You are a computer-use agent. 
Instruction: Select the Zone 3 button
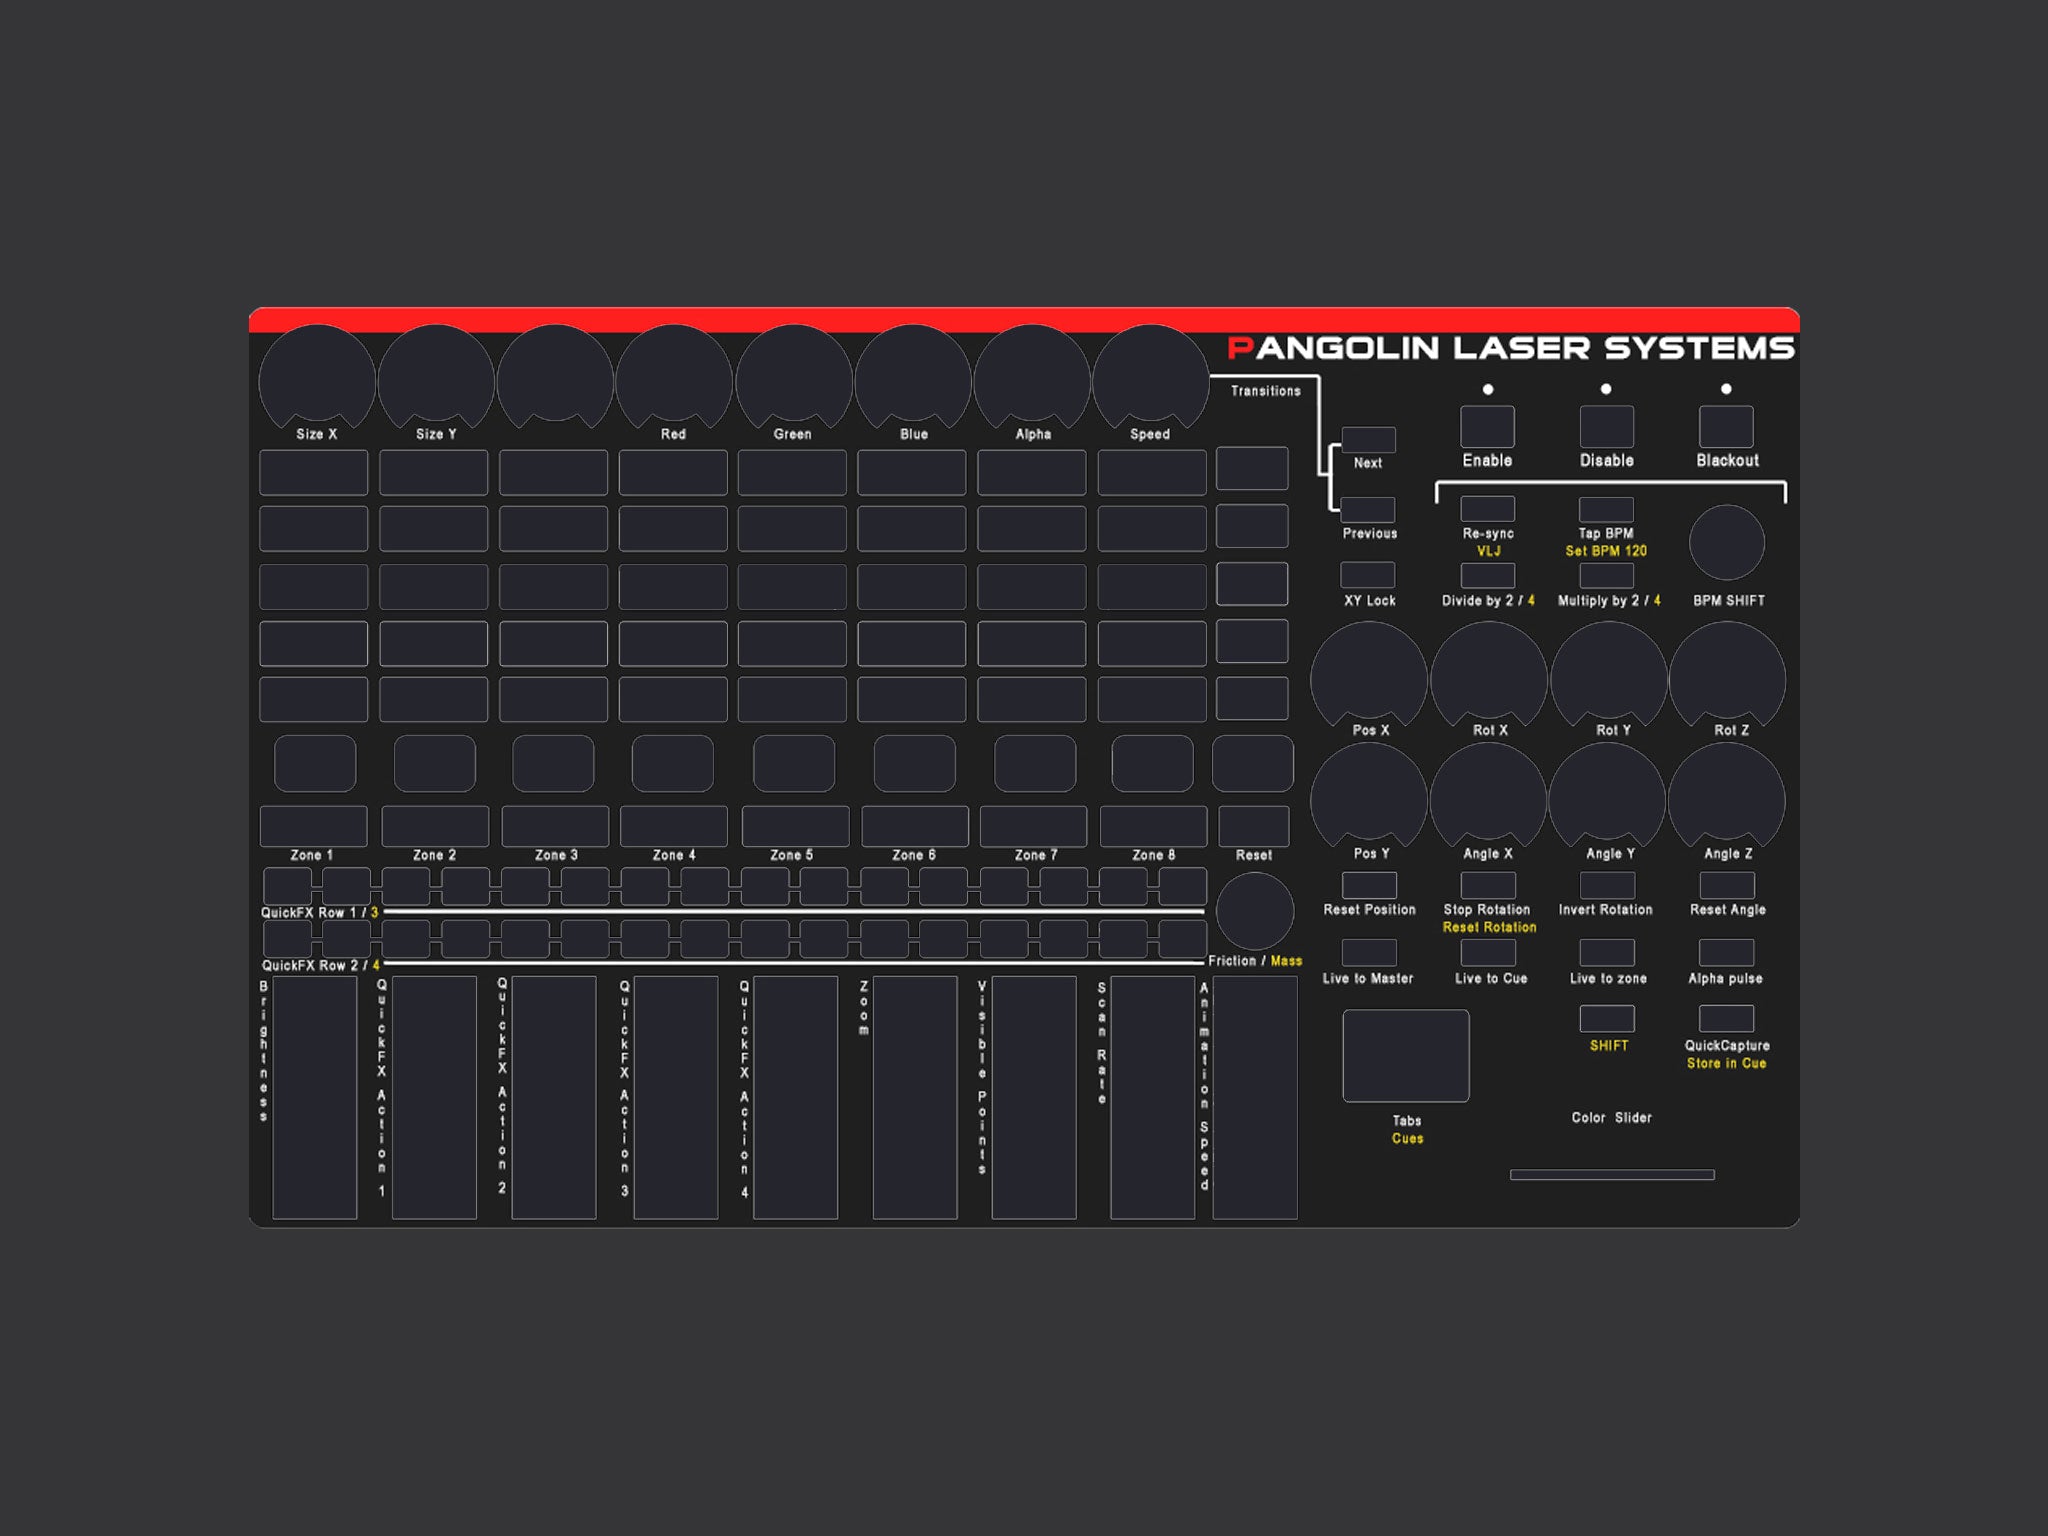pos(555,826)
